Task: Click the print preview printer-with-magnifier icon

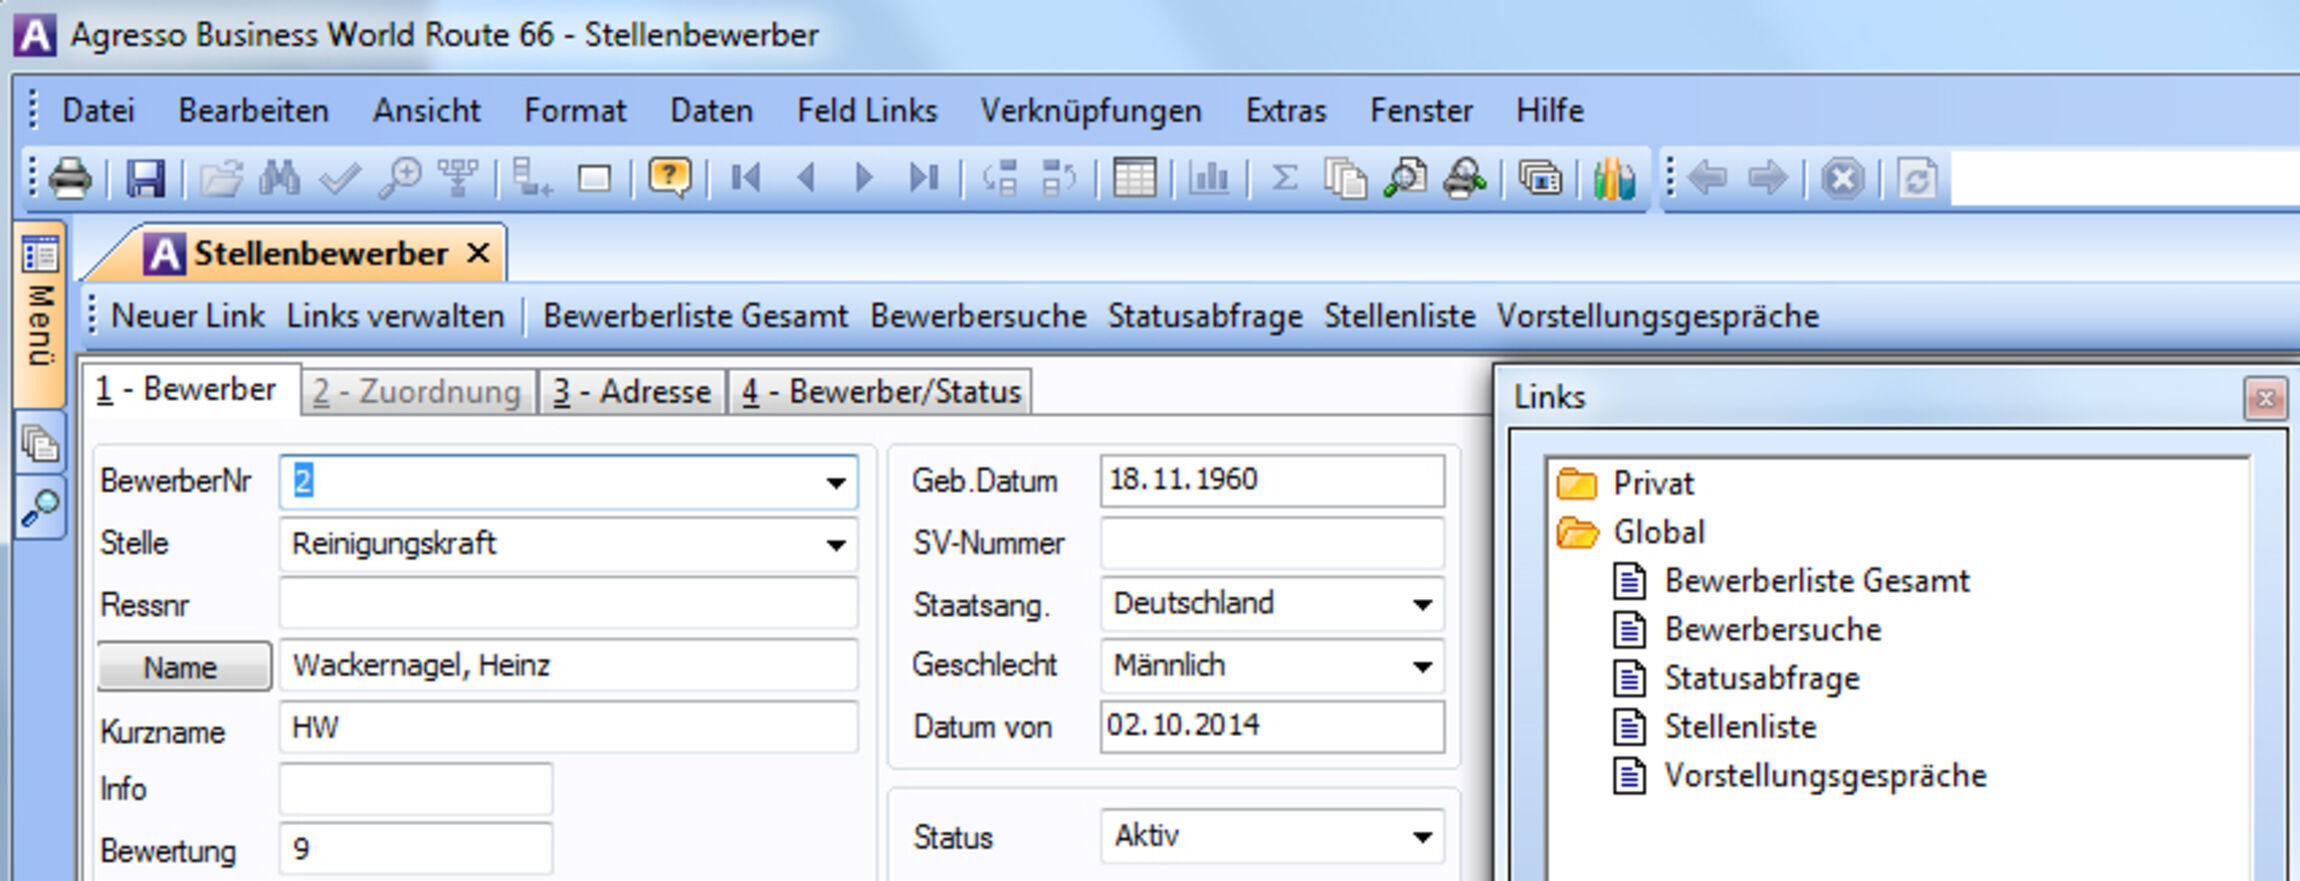Action: [x=1465, y=179]
